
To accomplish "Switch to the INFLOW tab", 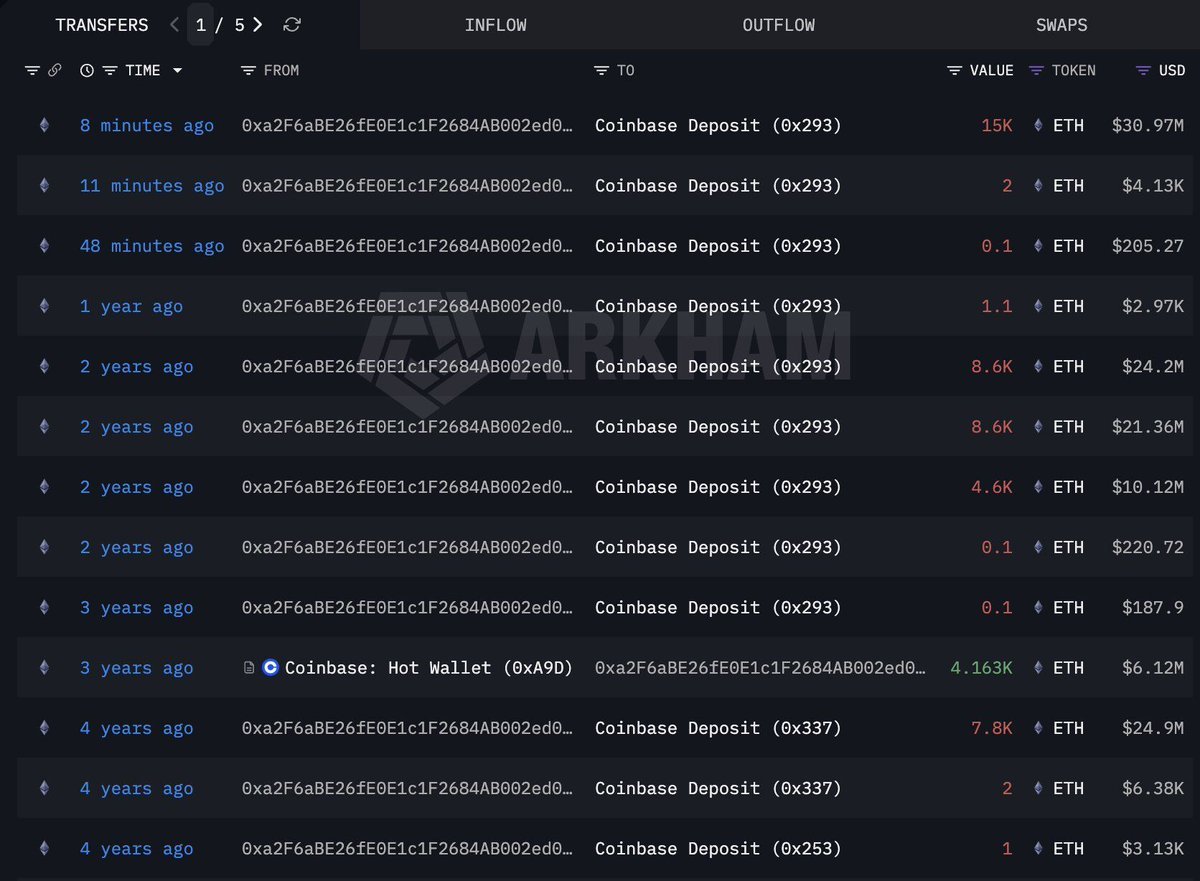I will [x=496, y=24].
